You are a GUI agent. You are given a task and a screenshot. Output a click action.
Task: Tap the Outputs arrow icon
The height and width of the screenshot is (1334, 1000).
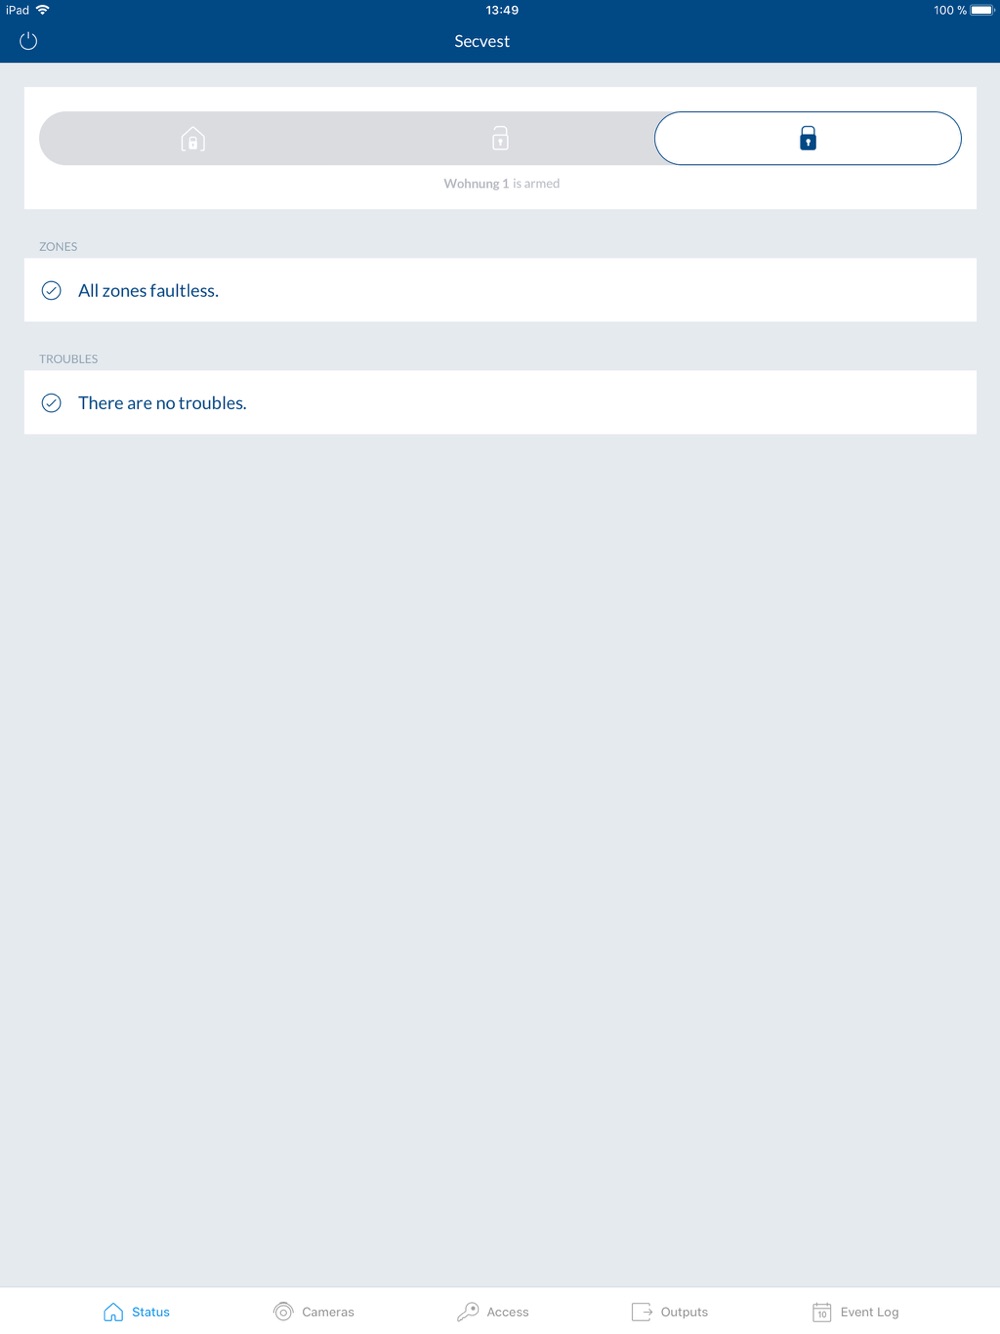(642, 1311)
